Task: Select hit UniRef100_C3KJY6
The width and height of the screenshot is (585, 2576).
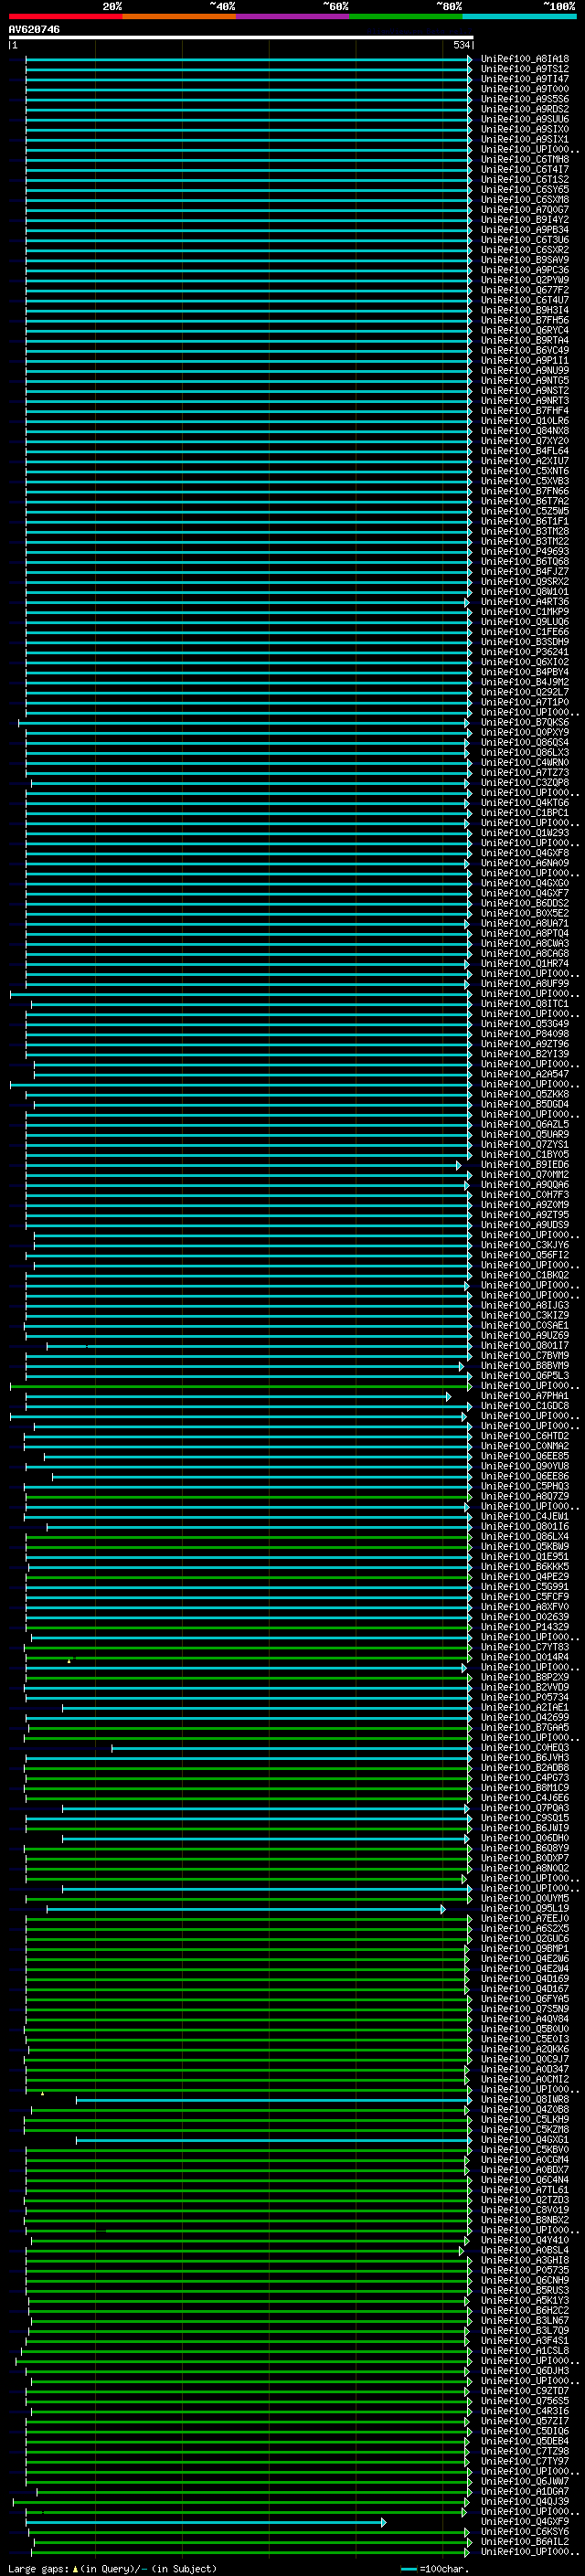Action: pos(525,1246)
